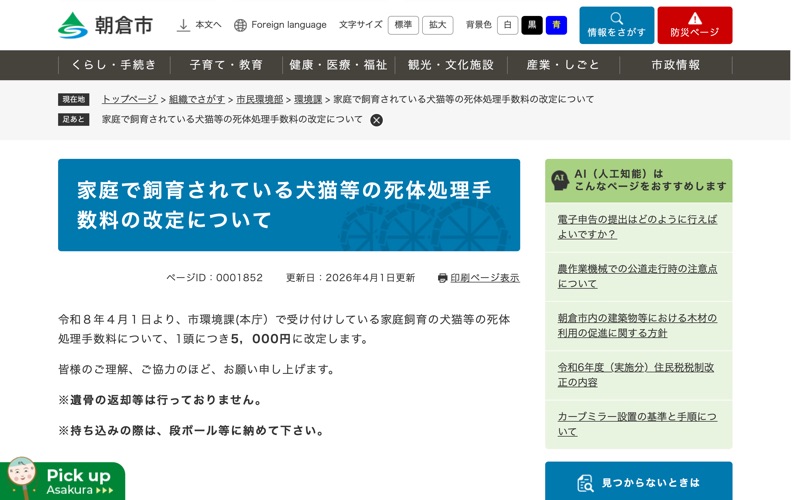The height and width of the screenshot is (500, 800).
Task: Open the 観光・文化施設 menu
Action: (451, 65)
